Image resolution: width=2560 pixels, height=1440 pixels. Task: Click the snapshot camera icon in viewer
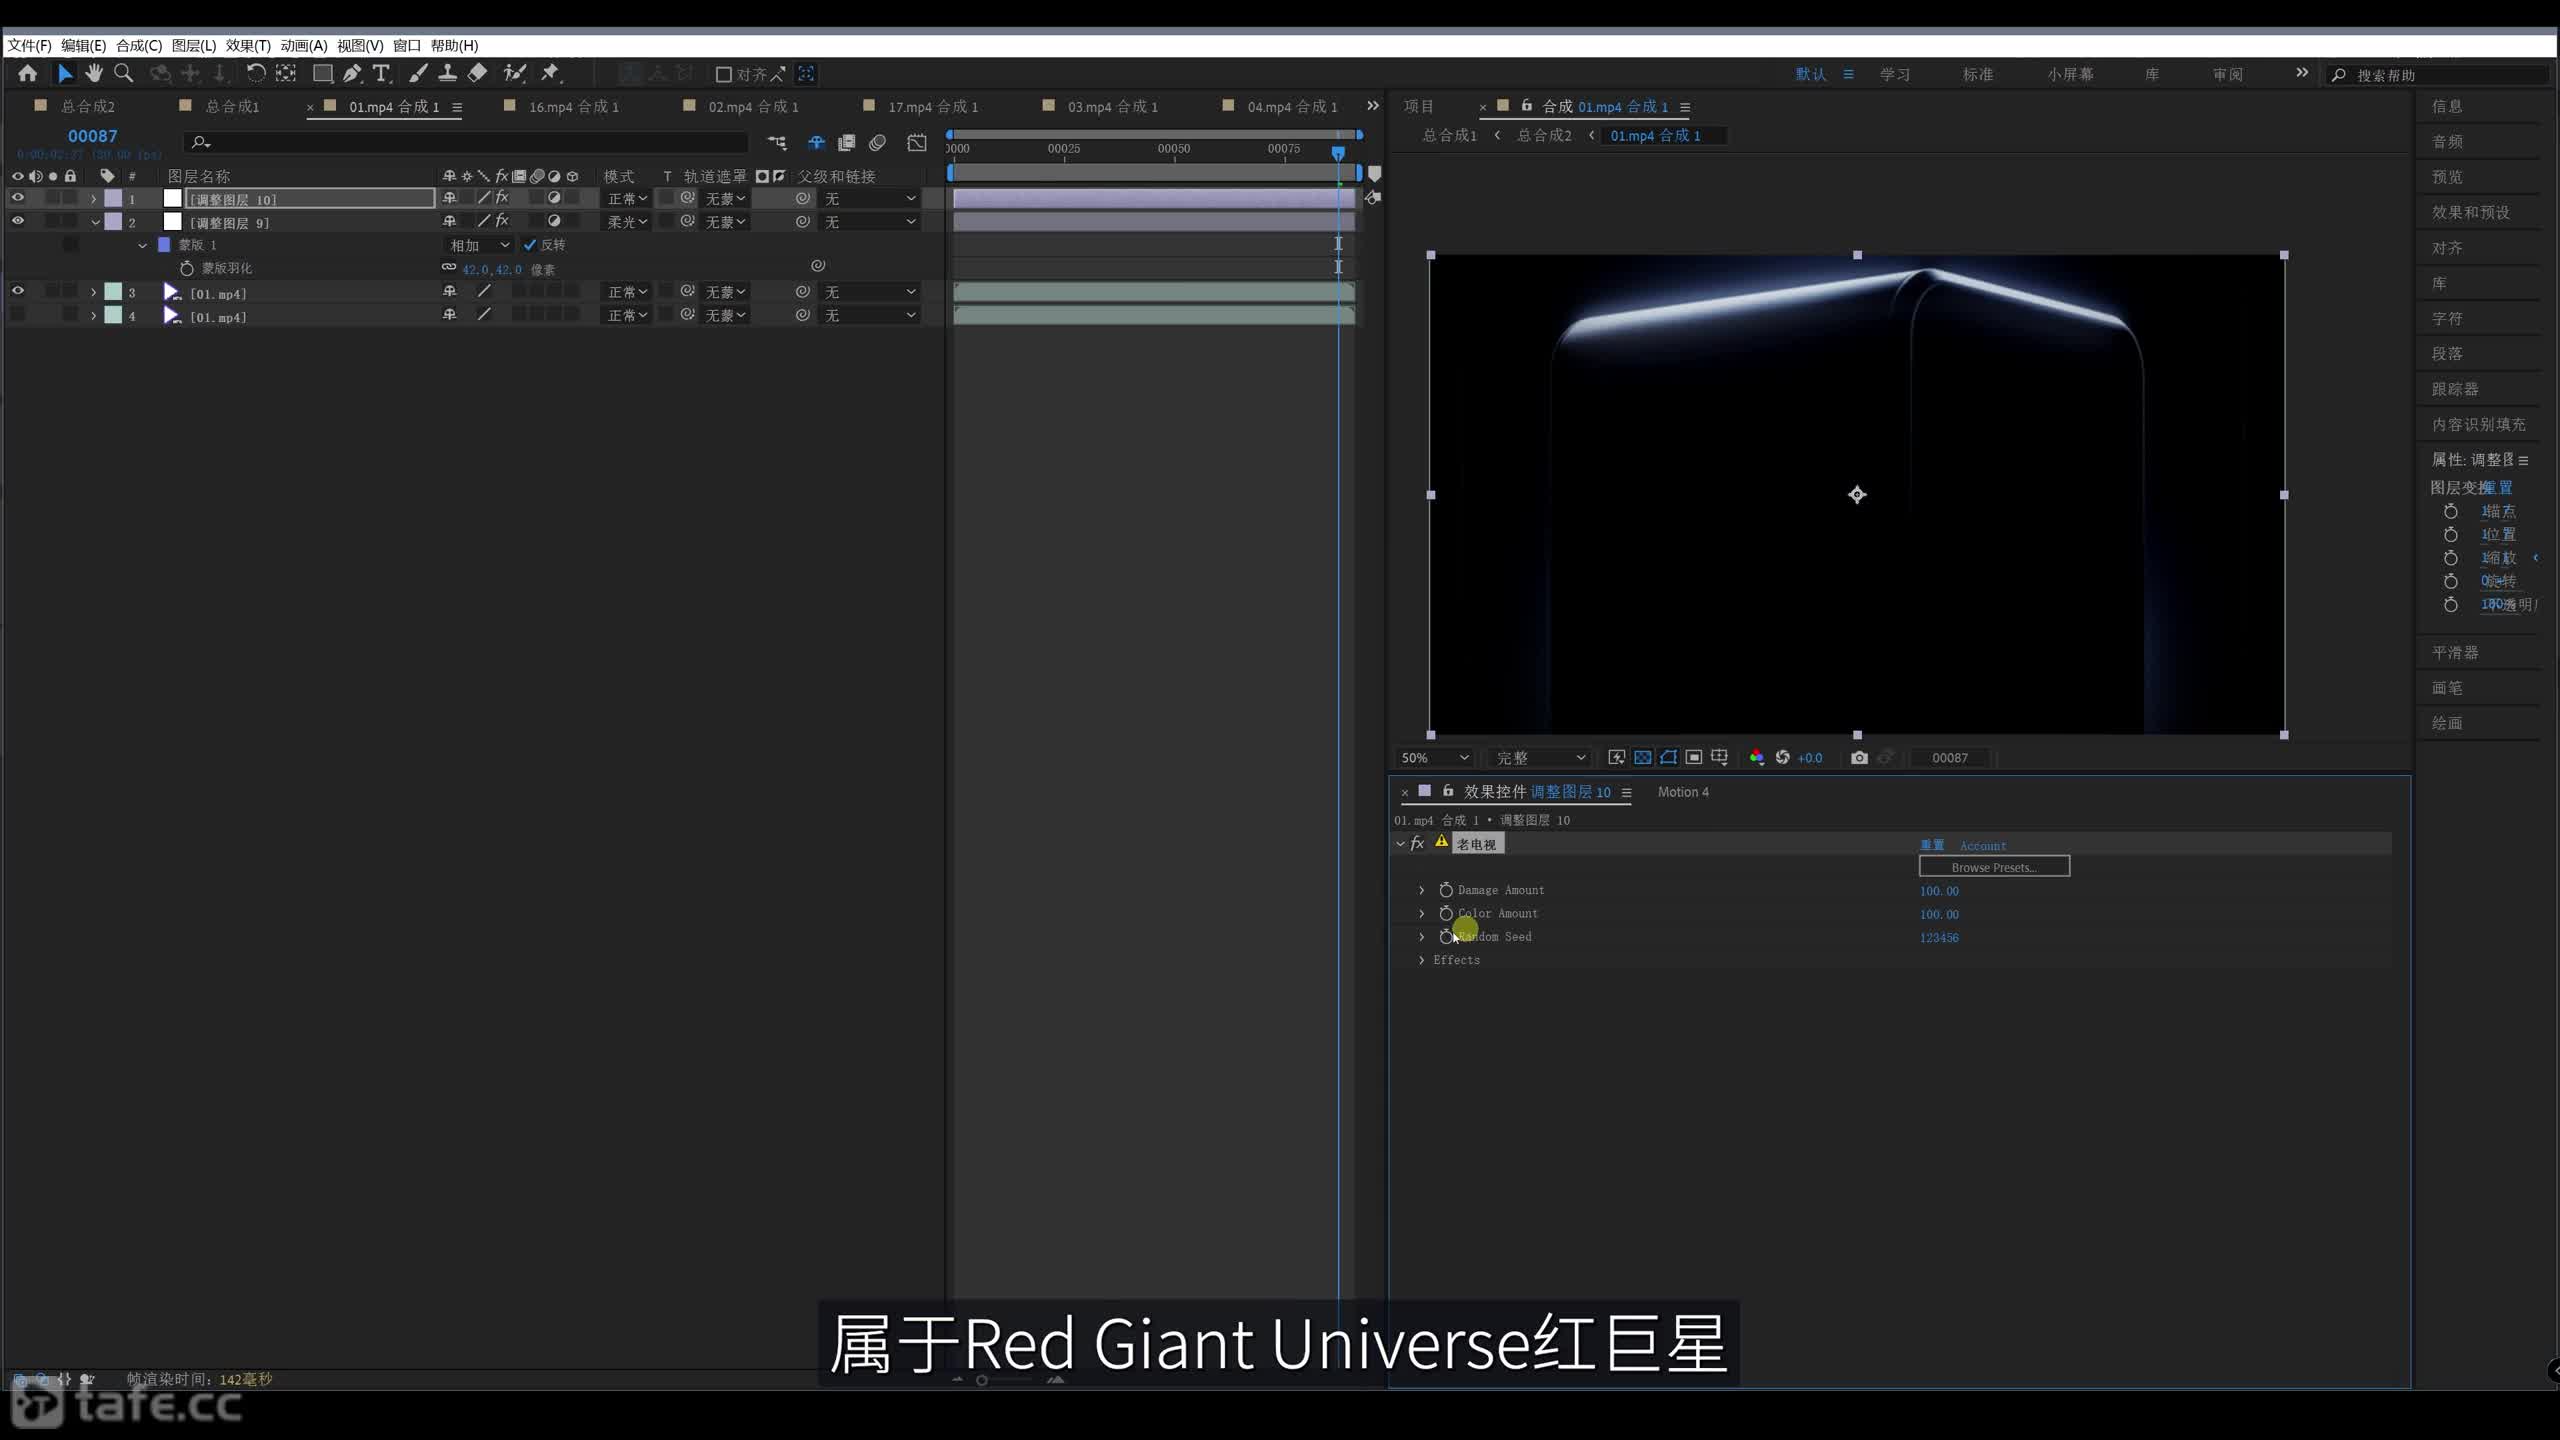1859,758
